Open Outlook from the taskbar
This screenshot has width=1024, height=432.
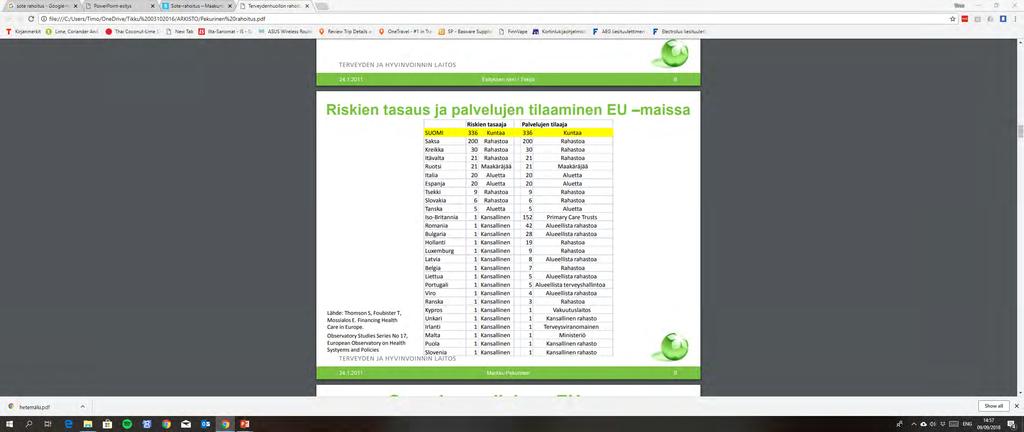point(205,424)
